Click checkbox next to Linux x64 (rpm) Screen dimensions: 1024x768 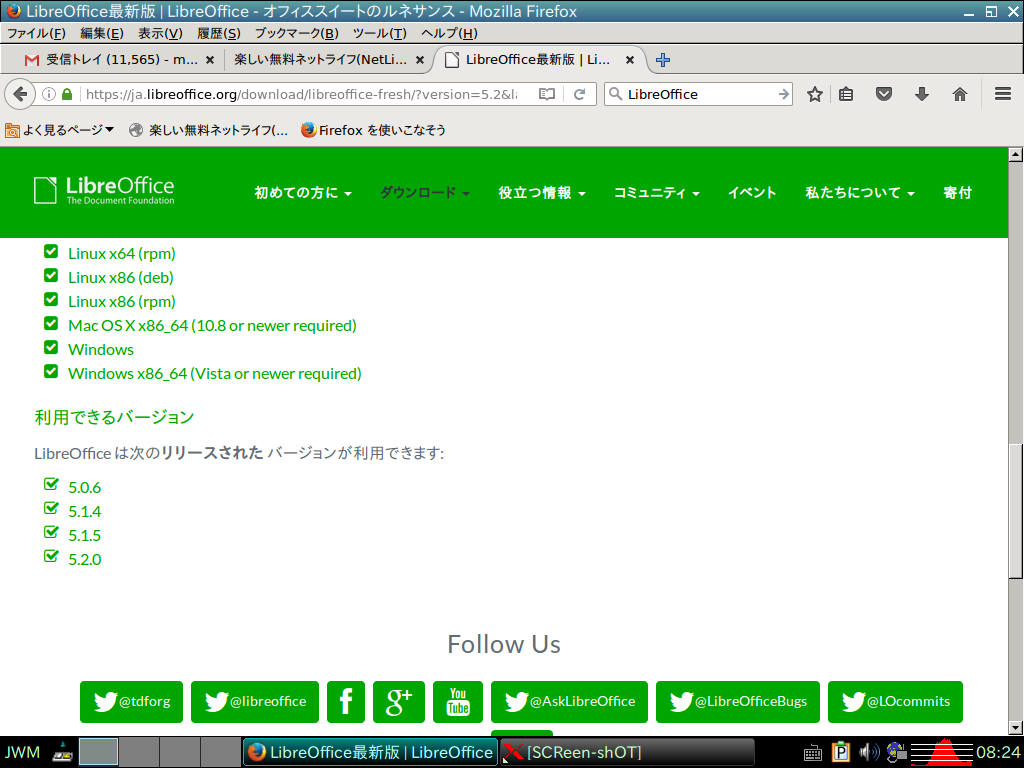click(51, 251)
